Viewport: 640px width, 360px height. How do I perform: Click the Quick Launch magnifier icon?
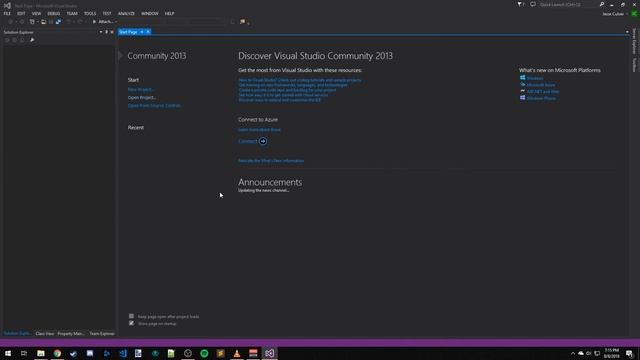(602, 4)
